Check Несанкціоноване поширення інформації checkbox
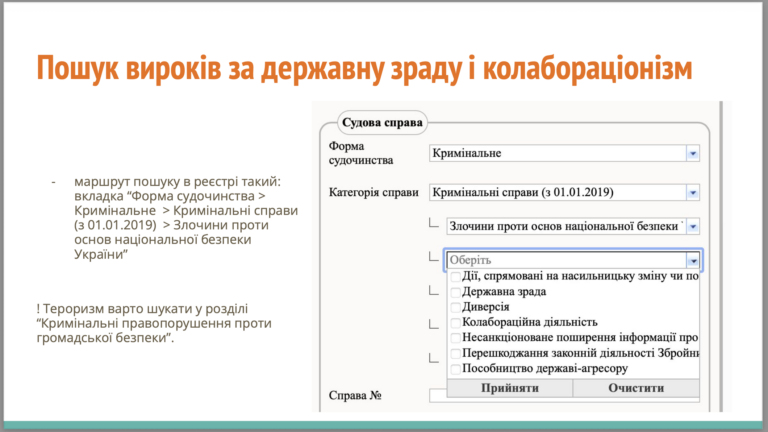This screenshot has height=432, width=768. (x=456, y=338)
